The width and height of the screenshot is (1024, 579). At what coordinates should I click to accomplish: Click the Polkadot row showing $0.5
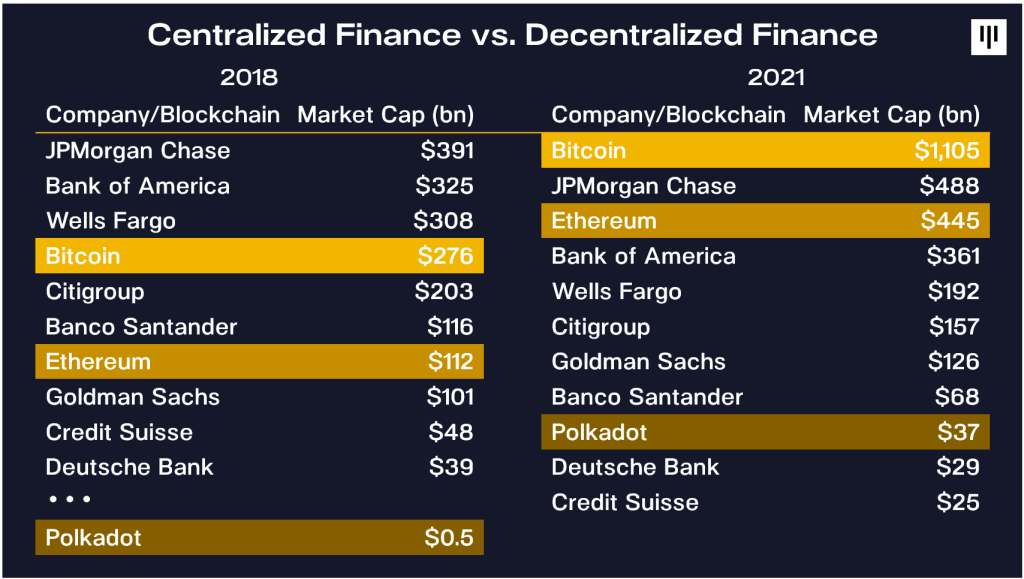(x=259, y=538)
